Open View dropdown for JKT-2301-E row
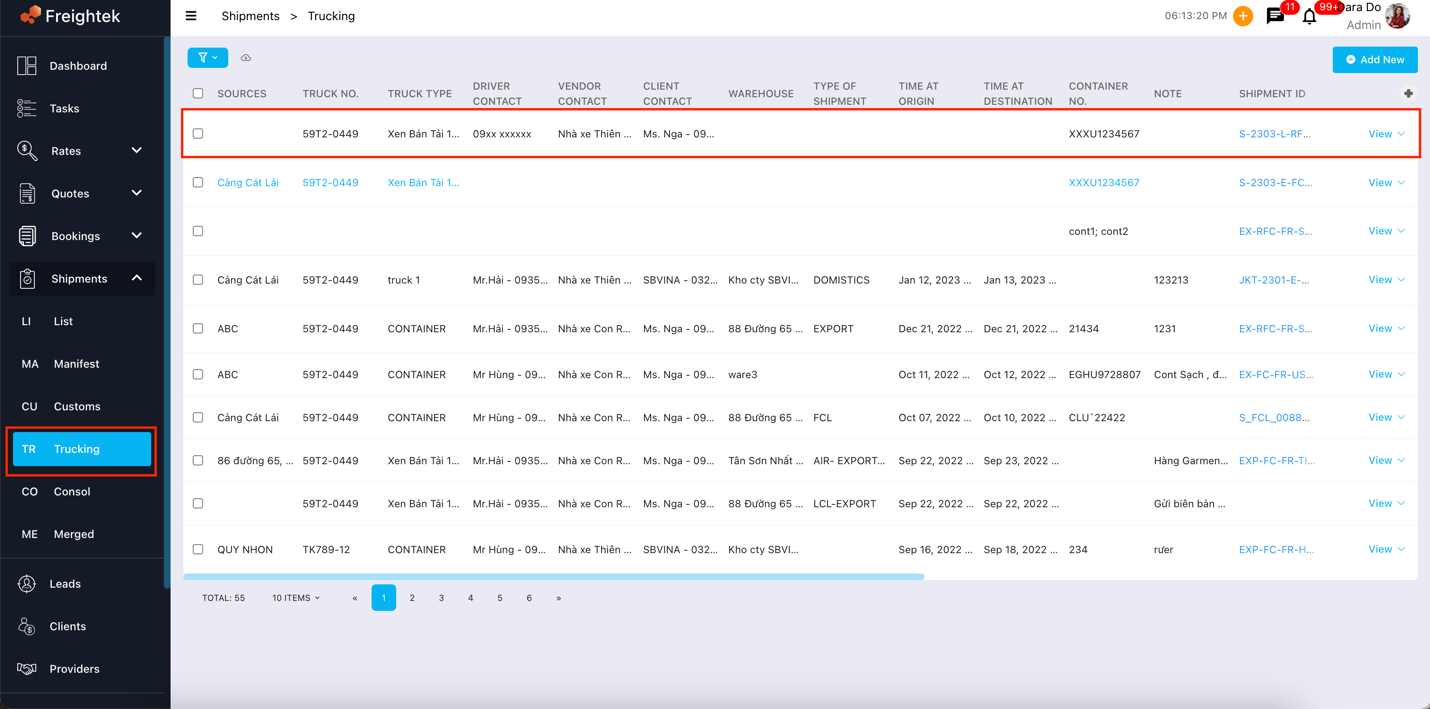The image size is (1430, 709). 1387,280
